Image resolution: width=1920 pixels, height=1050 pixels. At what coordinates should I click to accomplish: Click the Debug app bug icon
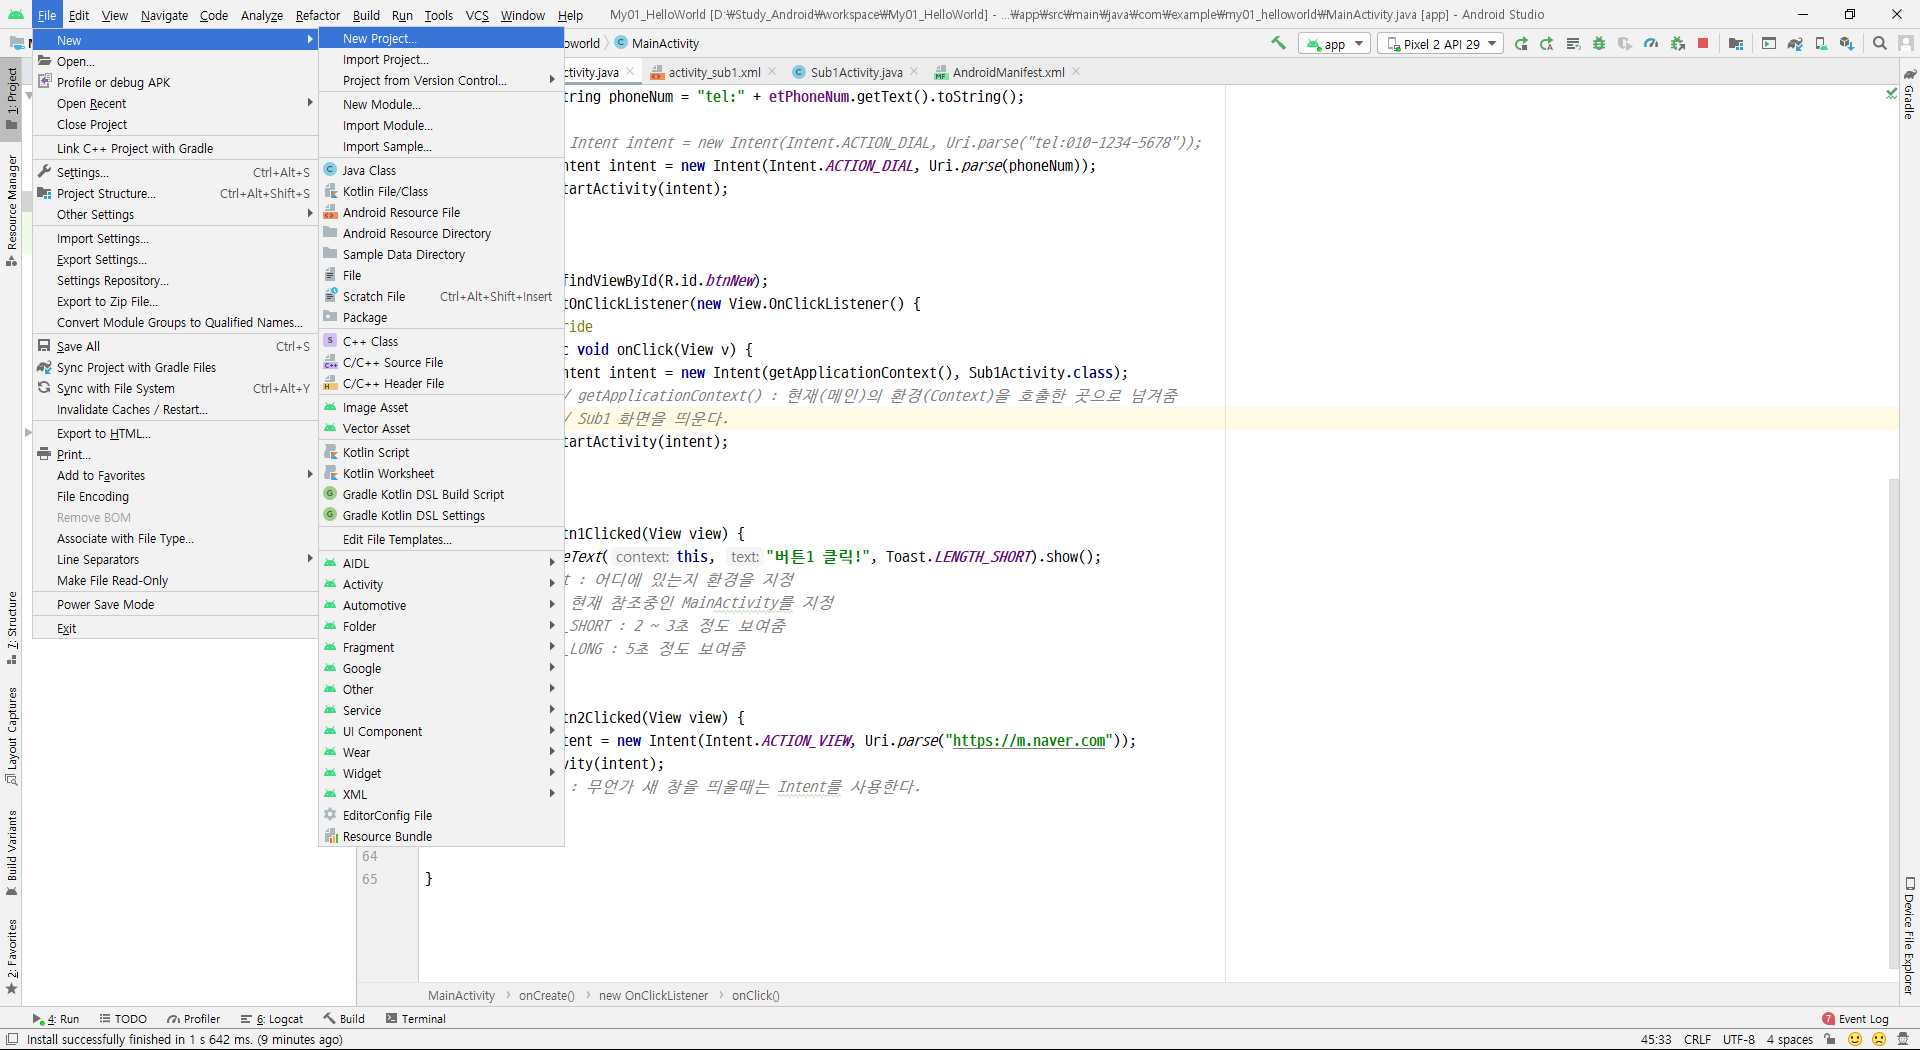point(1599,43)
